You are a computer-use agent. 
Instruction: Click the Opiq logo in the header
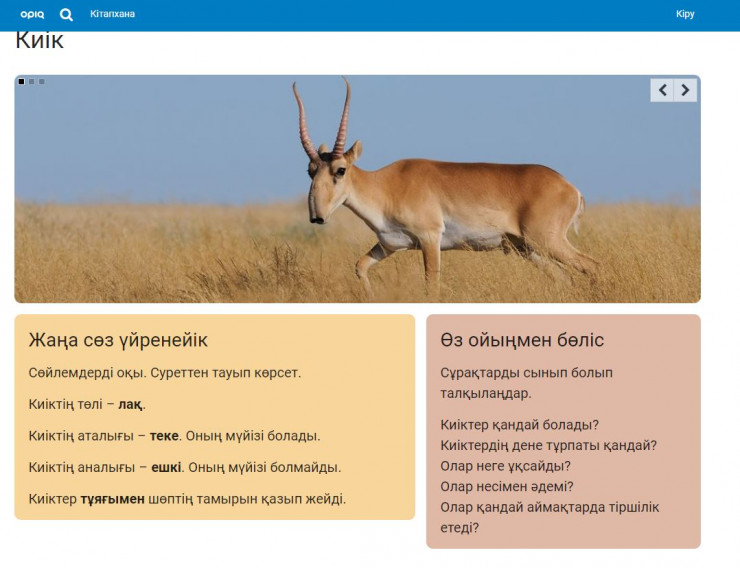pyautogui.click(x=32, y=14)
